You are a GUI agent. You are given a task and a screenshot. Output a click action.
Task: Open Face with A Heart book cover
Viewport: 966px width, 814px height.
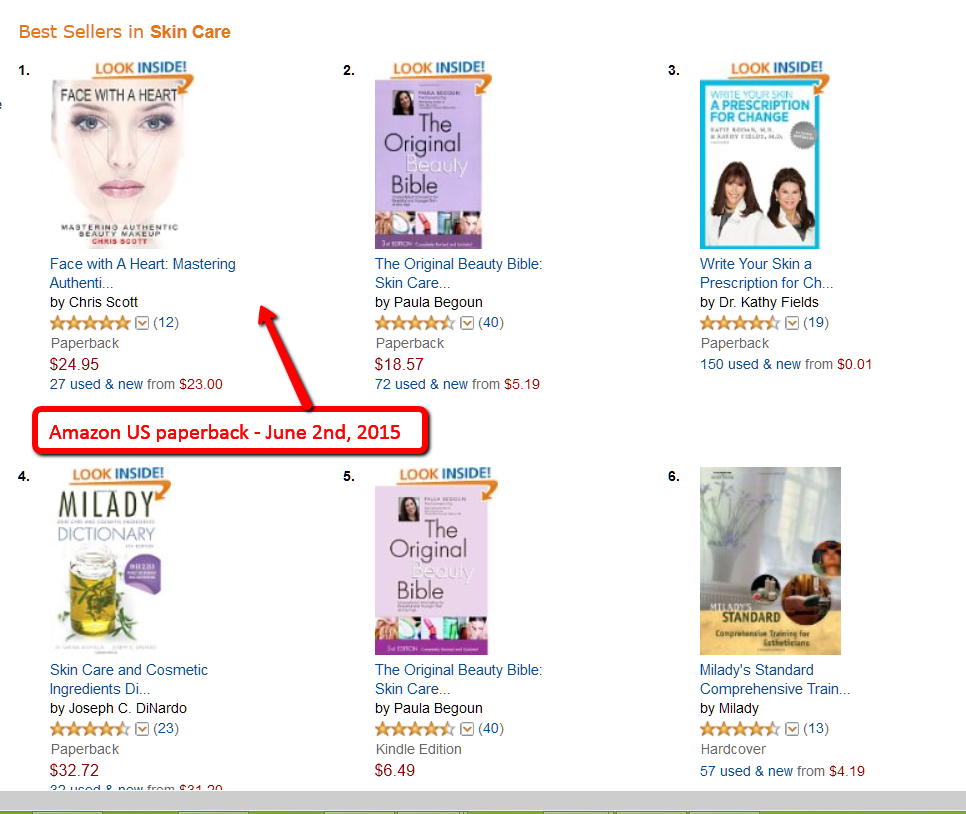[119, 164]
